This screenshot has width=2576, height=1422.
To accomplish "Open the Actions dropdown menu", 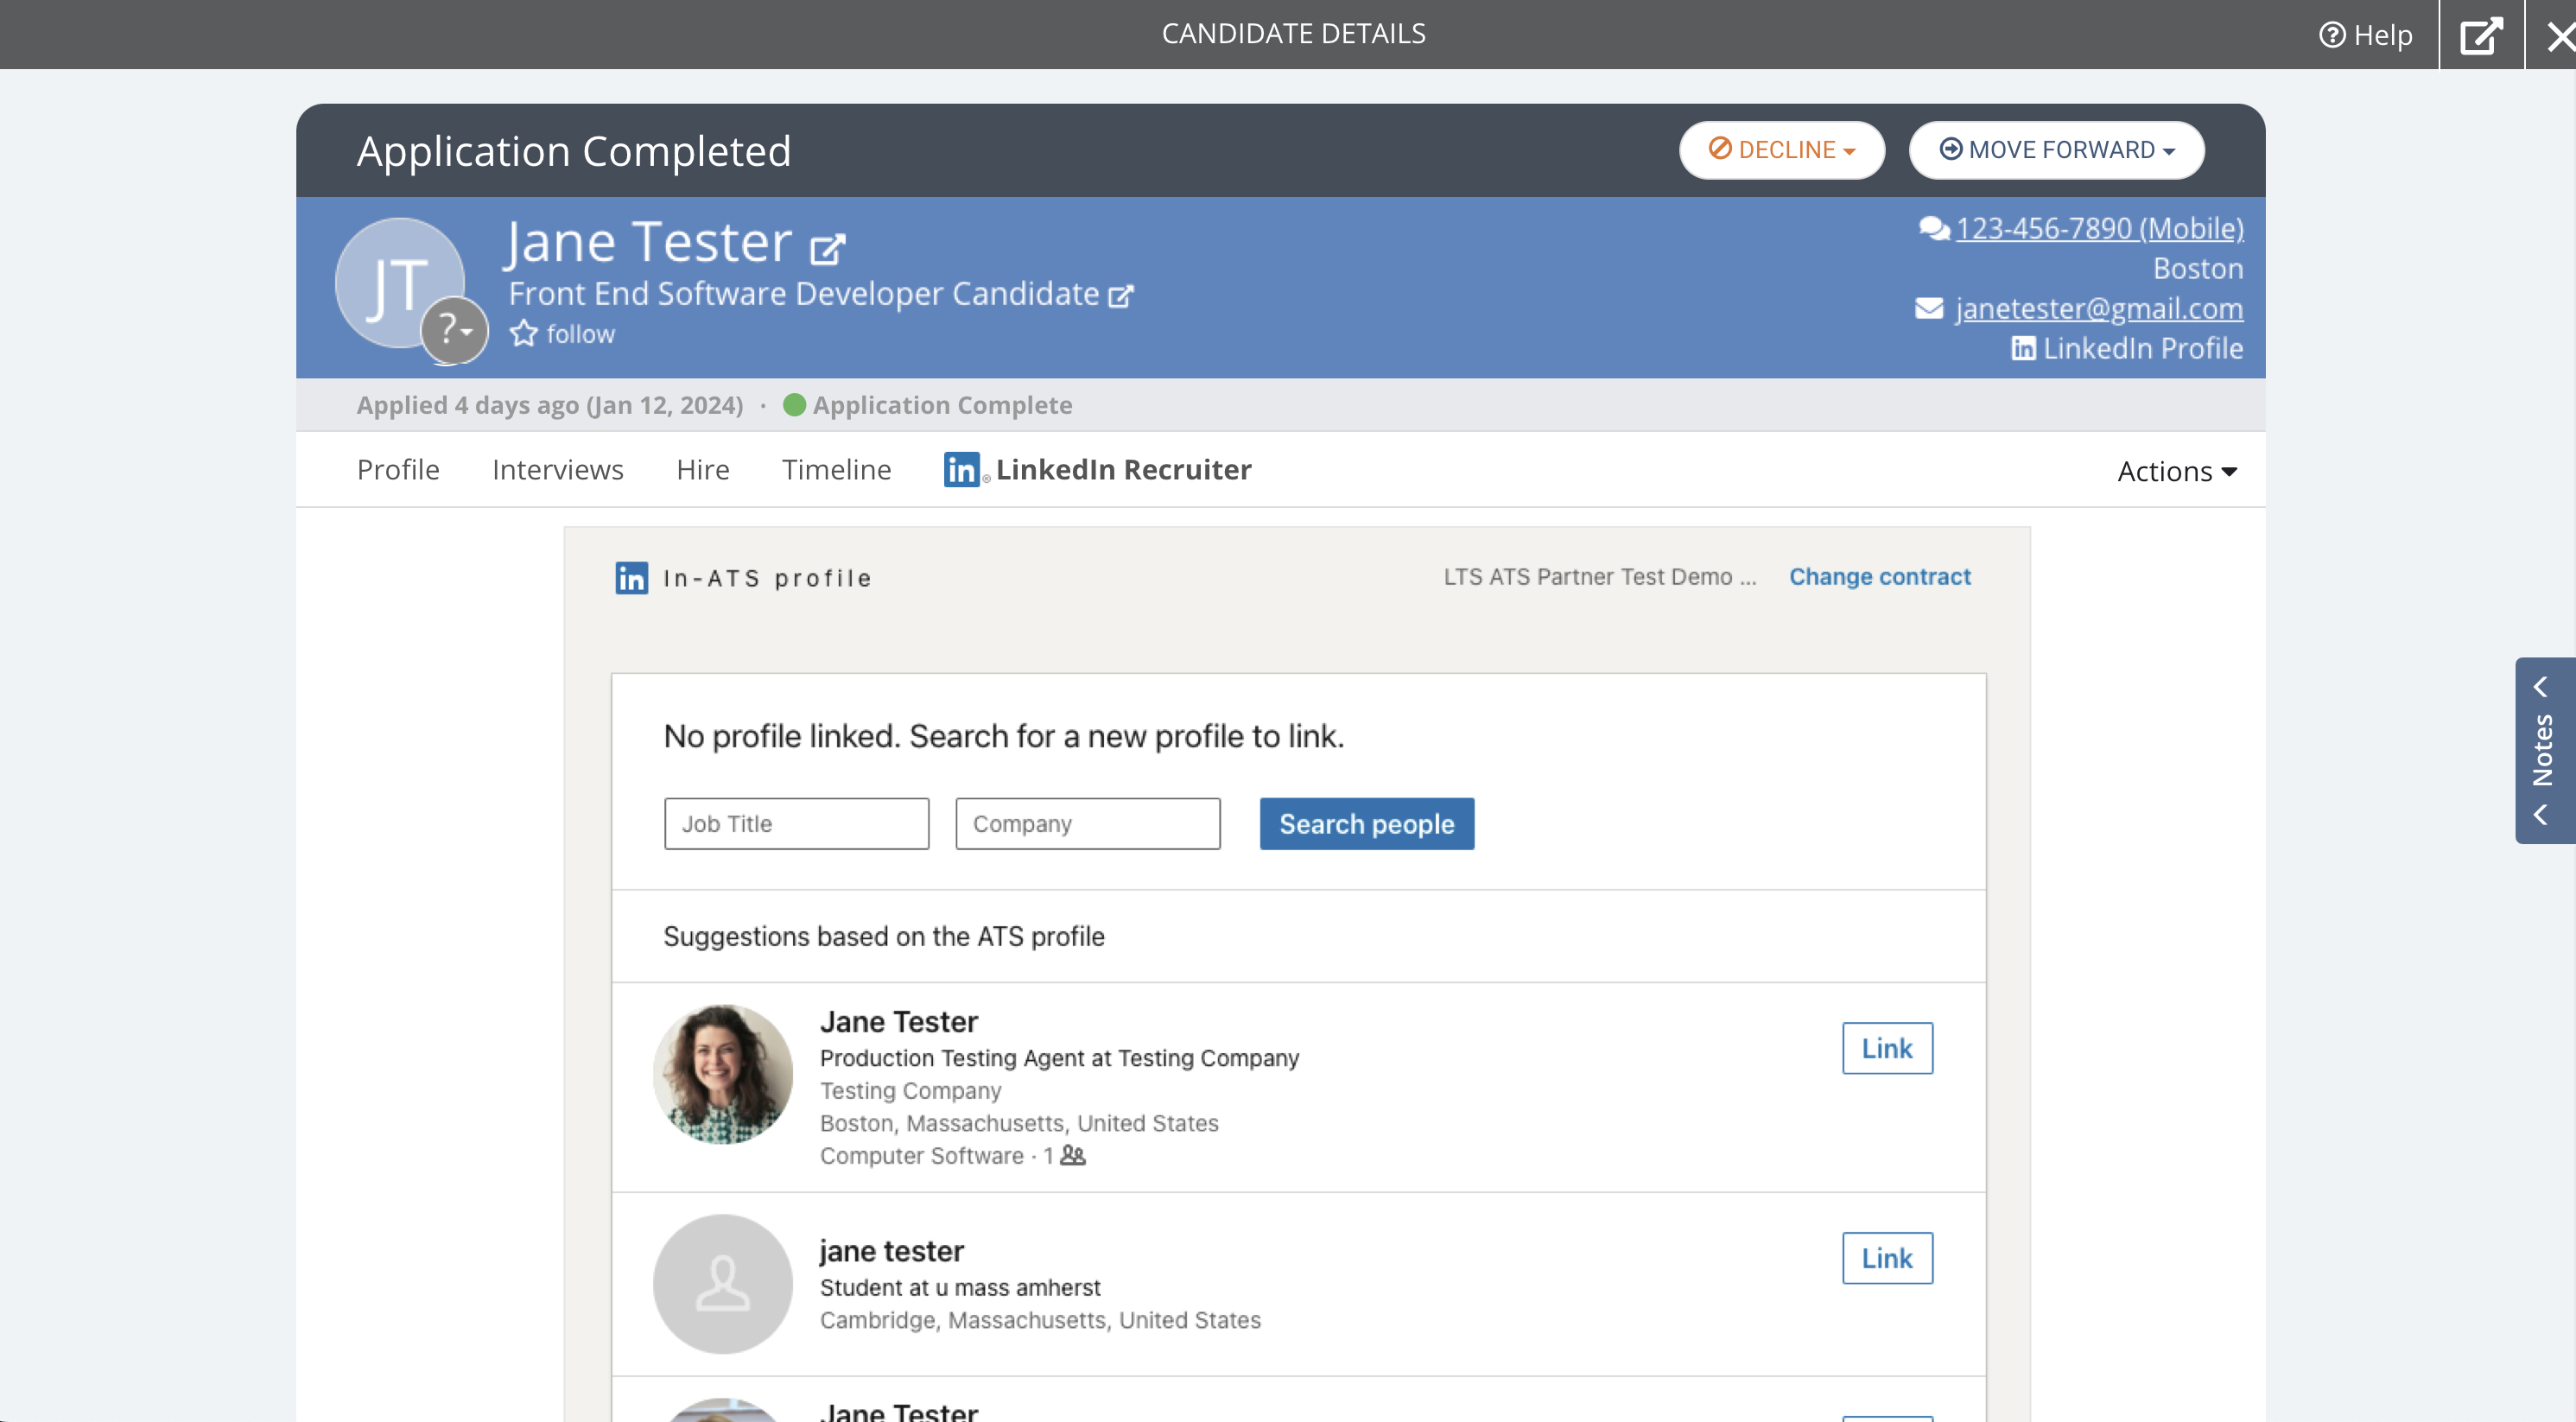I will click(2177, 471).
